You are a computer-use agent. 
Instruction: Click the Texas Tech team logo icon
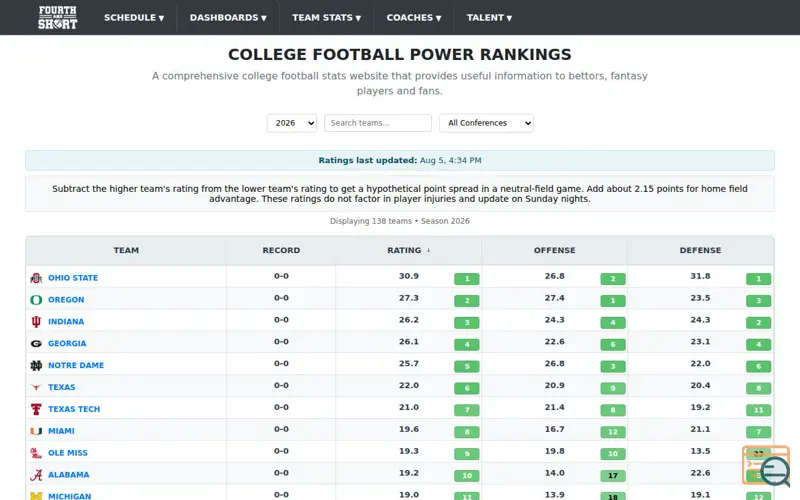coord(36,409)
